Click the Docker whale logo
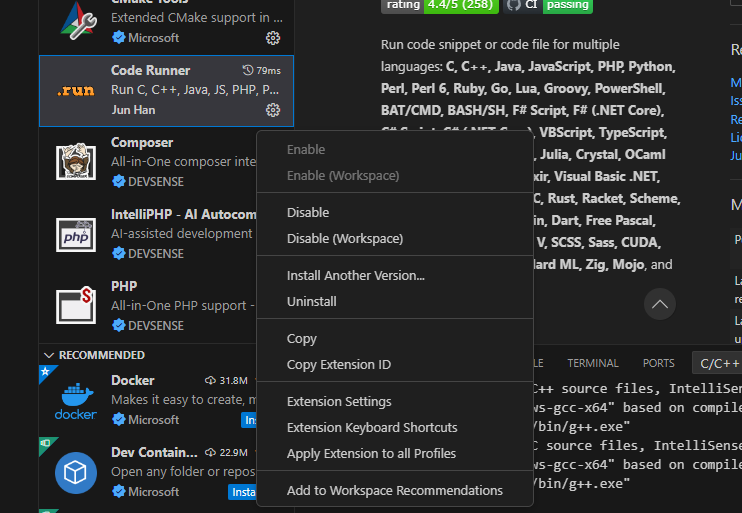 76,401
